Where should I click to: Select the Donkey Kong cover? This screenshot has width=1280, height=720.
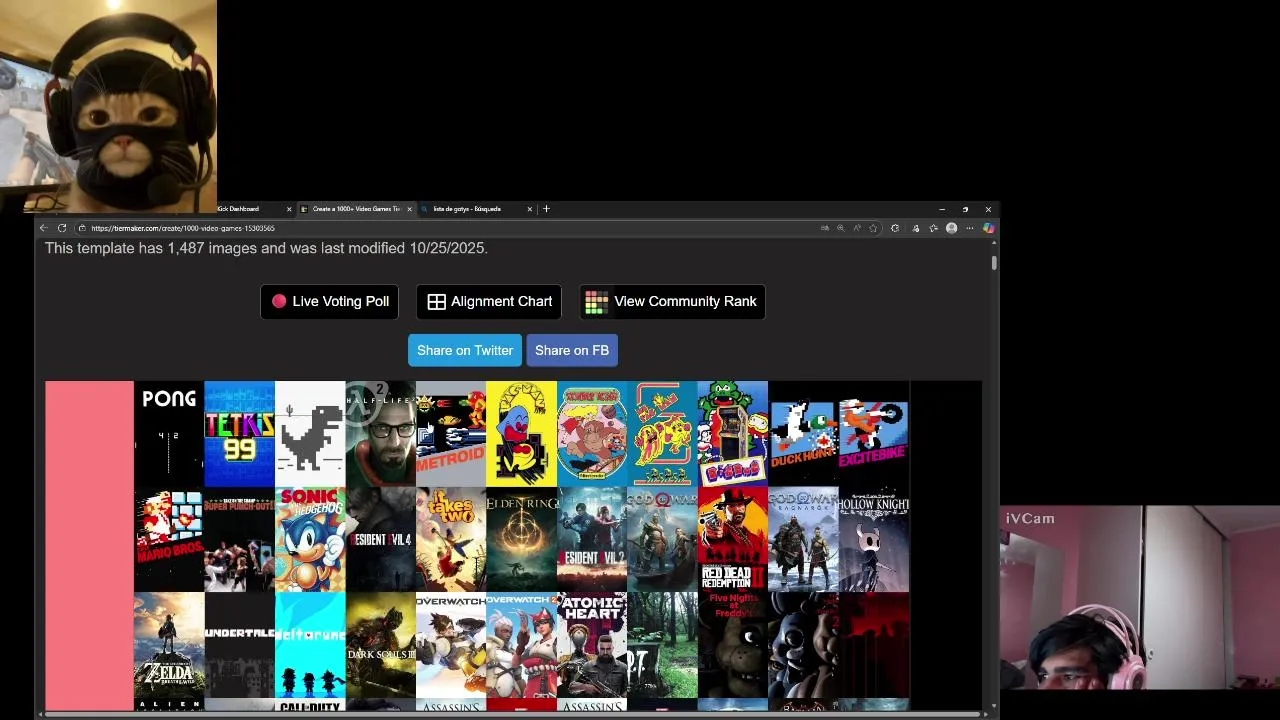(592, 433)
